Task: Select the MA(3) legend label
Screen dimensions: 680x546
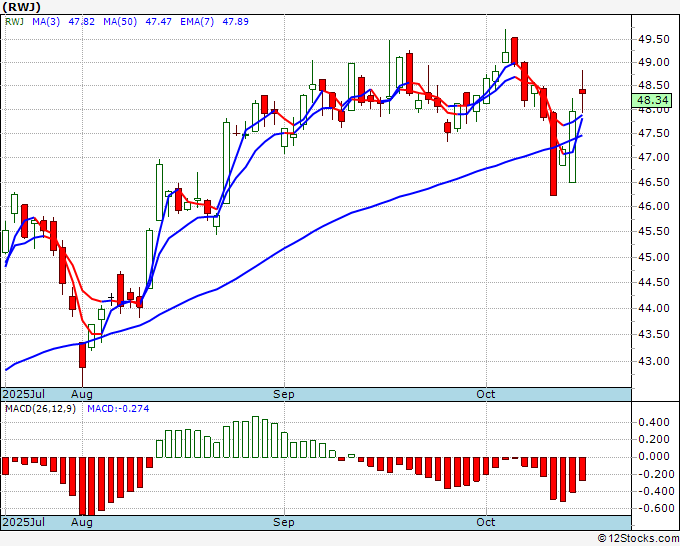Action: point(46,22)
